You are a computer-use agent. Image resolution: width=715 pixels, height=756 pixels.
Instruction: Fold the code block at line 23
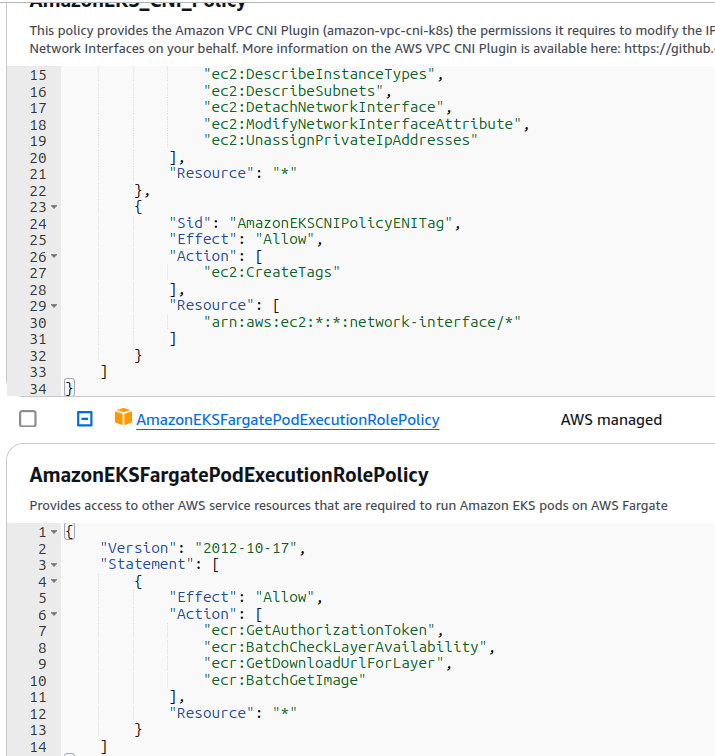54,207
